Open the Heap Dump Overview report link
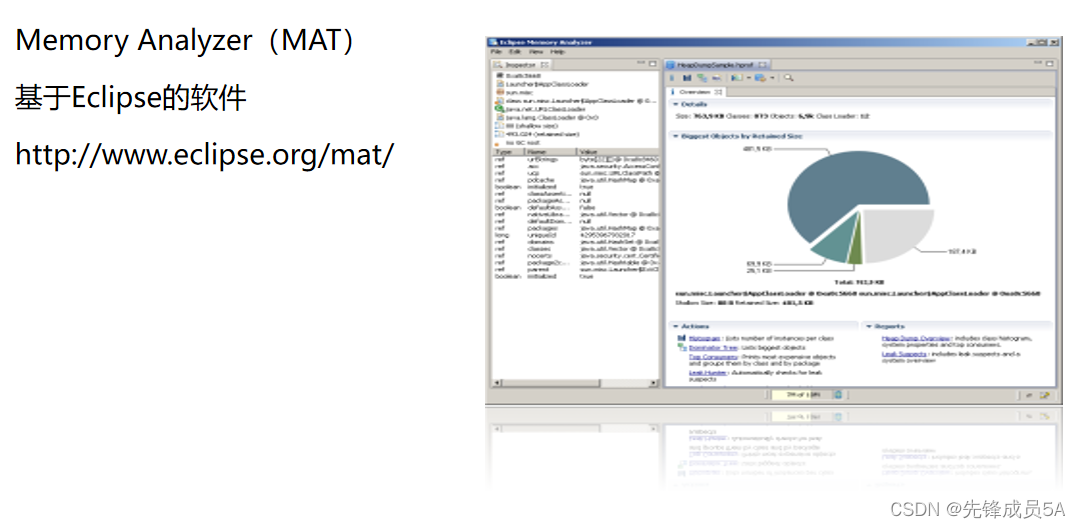This screenshot has height=528, width=1081. pos(915,338)
